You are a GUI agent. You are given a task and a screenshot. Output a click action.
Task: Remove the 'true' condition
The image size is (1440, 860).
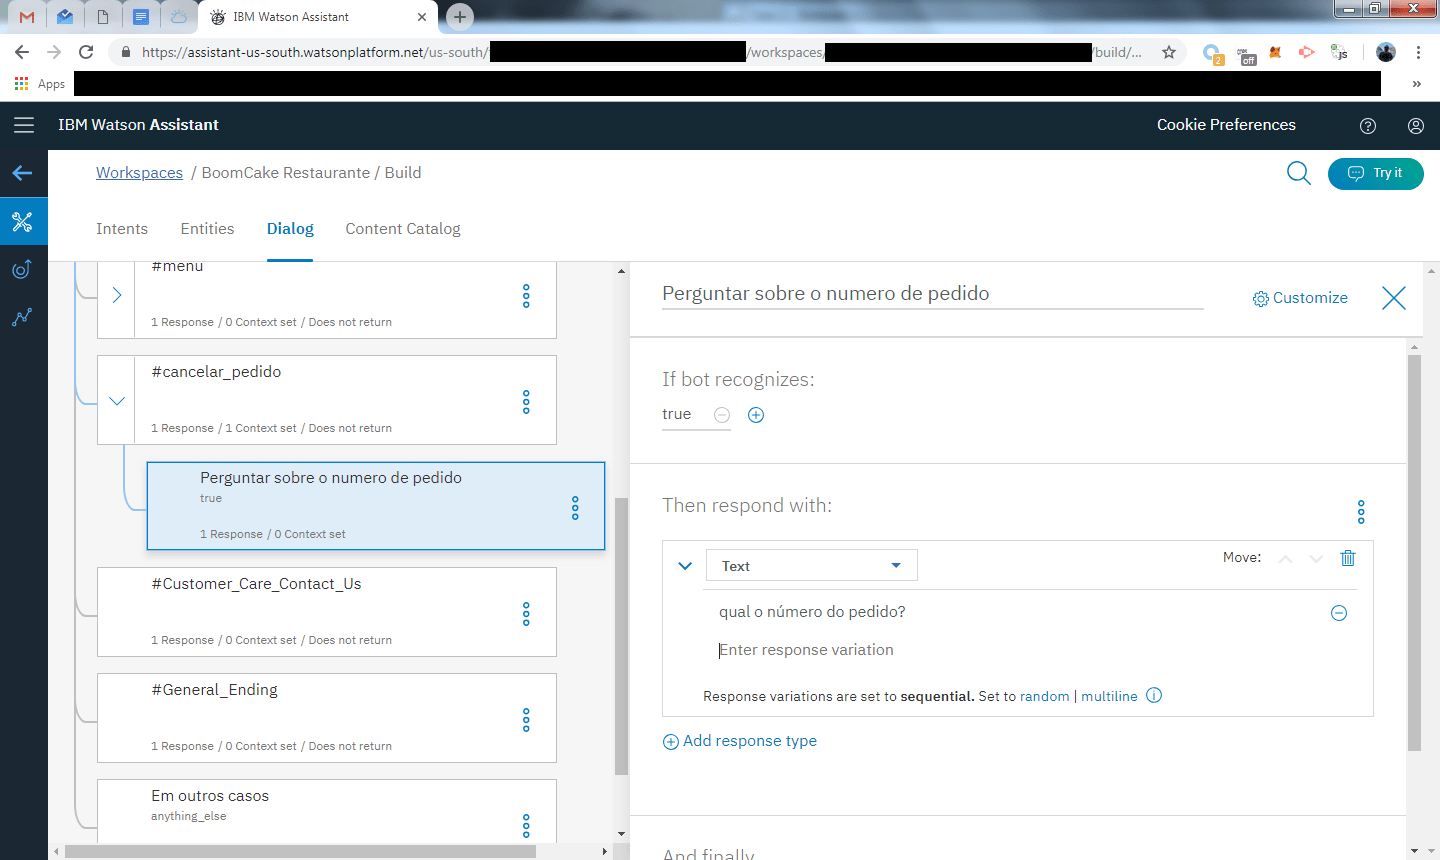tap(722, 415)
